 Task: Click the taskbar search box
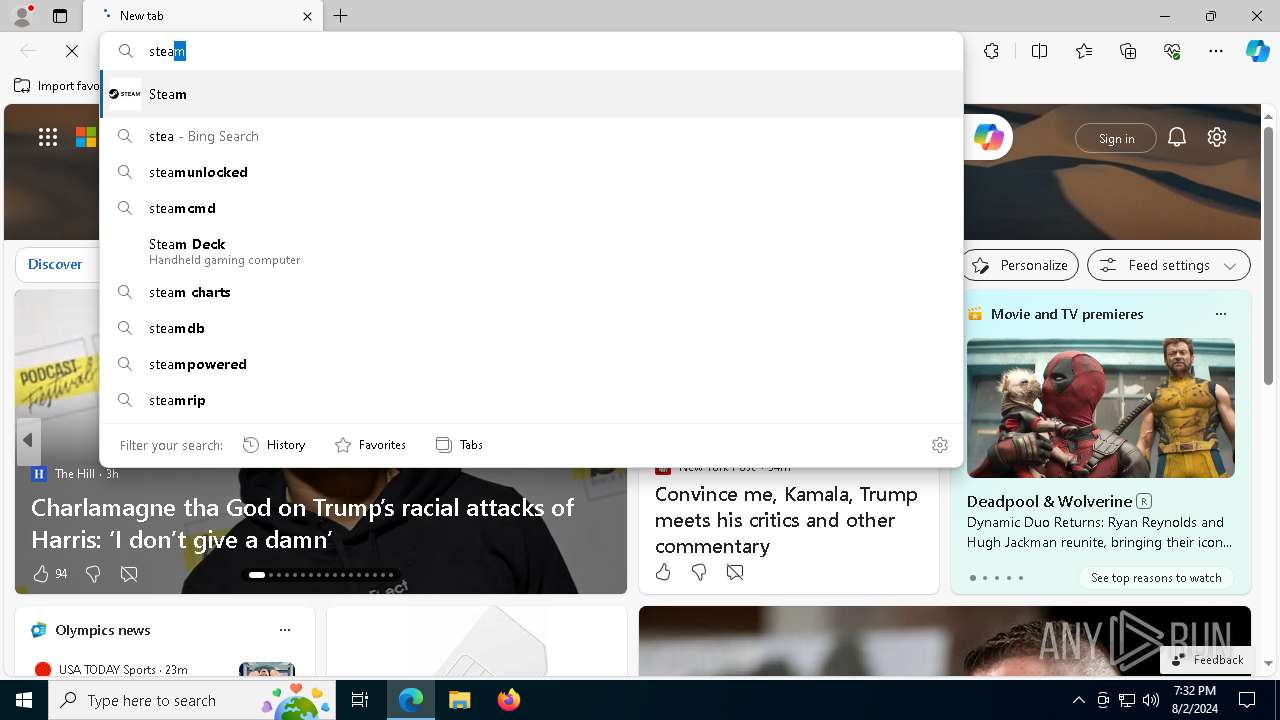point(193,700)
